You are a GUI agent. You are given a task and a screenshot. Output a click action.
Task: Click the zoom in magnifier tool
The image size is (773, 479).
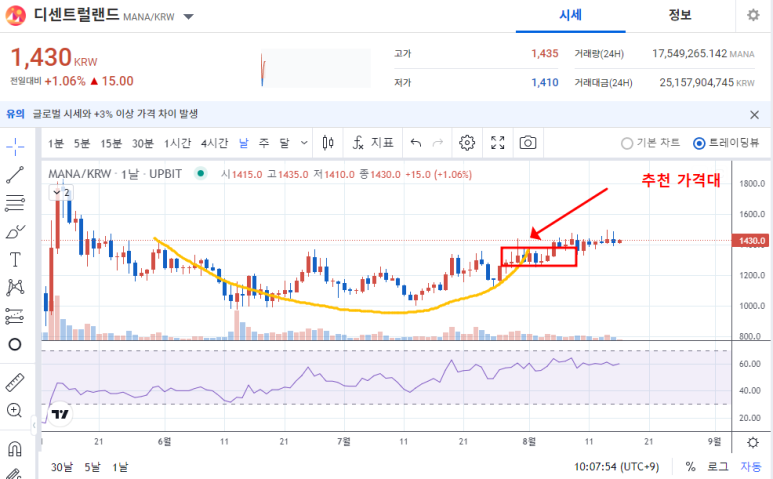(x=14, y=411)
